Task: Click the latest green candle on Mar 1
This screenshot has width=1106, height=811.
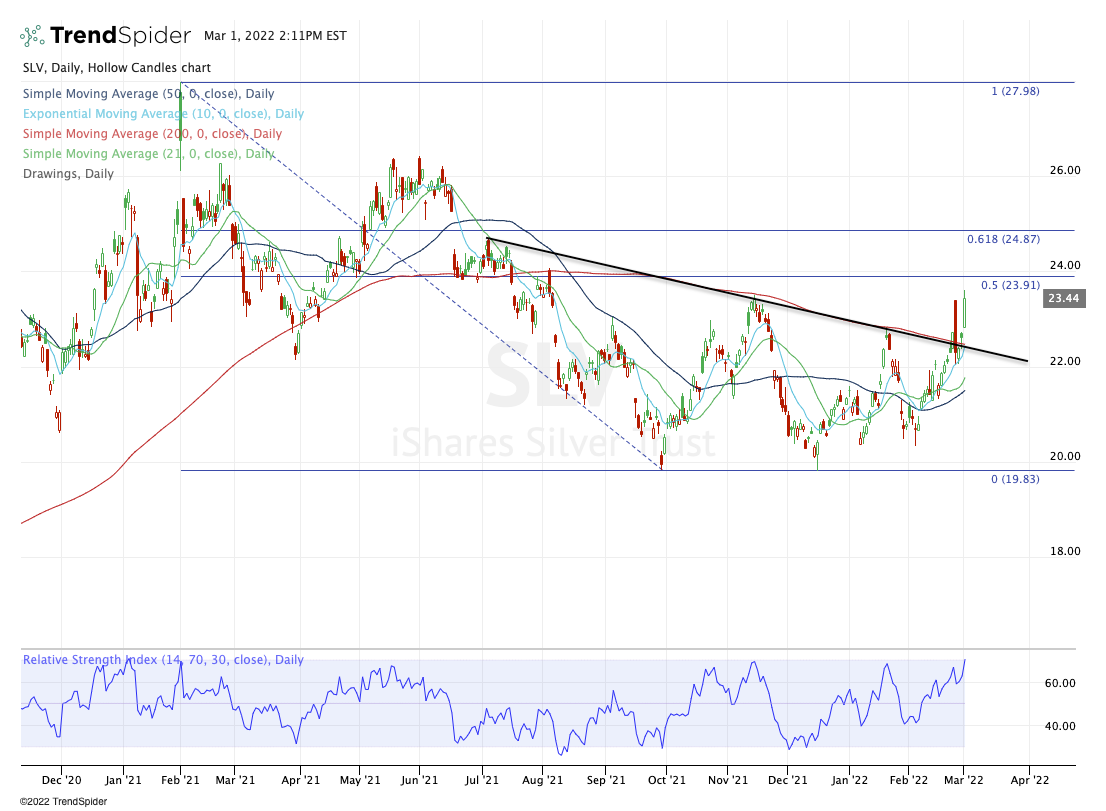Action: [964, 311]
